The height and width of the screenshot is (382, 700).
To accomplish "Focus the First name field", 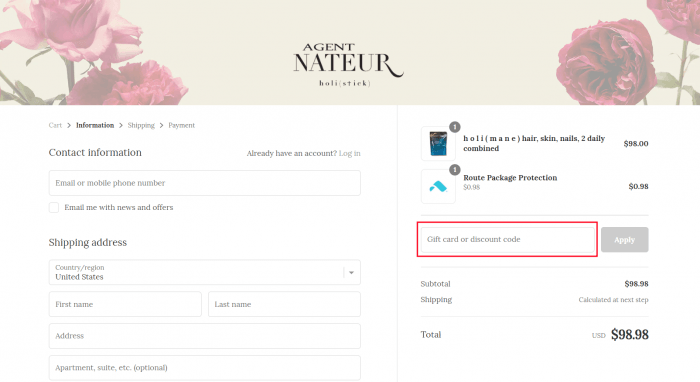I will coord(125,304).
